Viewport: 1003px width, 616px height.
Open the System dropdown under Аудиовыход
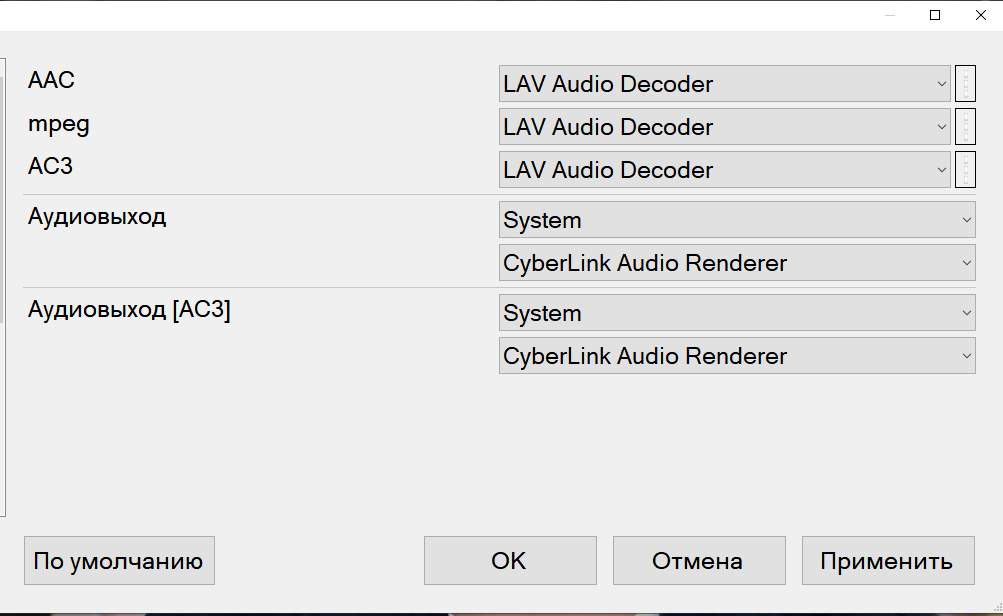pyautogui.click(x=737, y=220)
